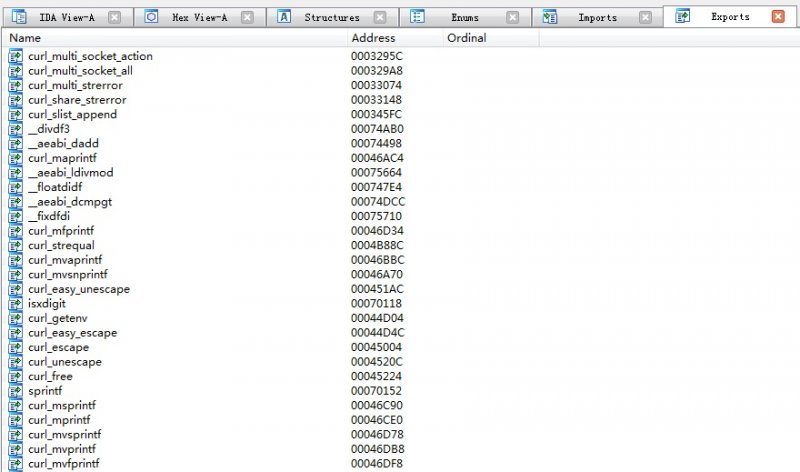Click the export icon beside curl_share_strerror
Screen dimensions: 800x472
tap(16, 100)
